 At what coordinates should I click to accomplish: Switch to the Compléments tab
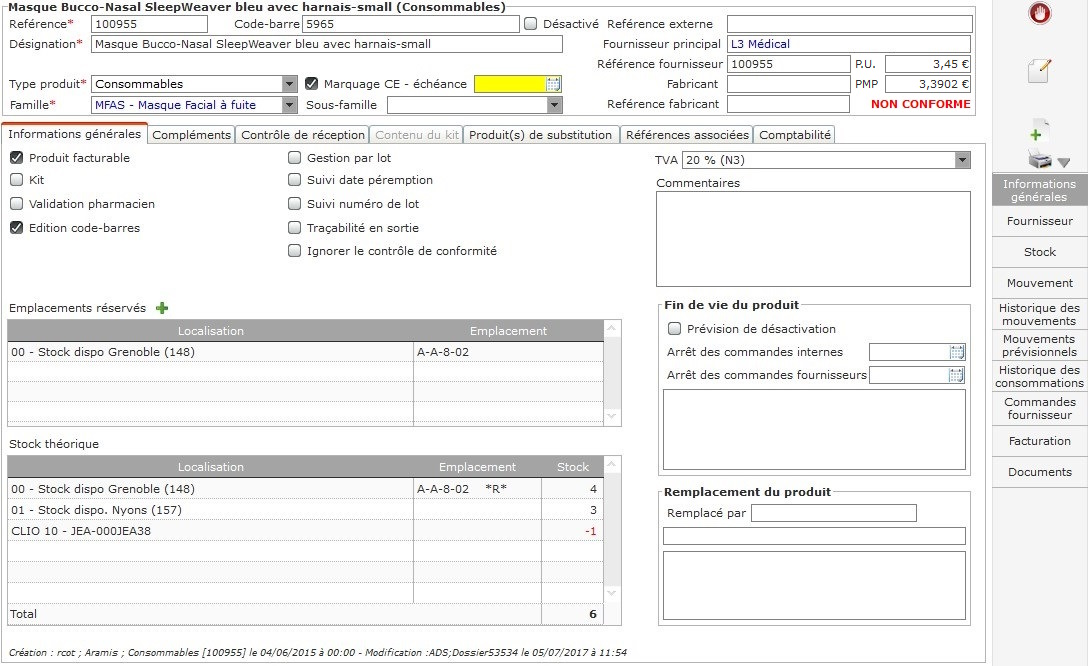[191, 135]
